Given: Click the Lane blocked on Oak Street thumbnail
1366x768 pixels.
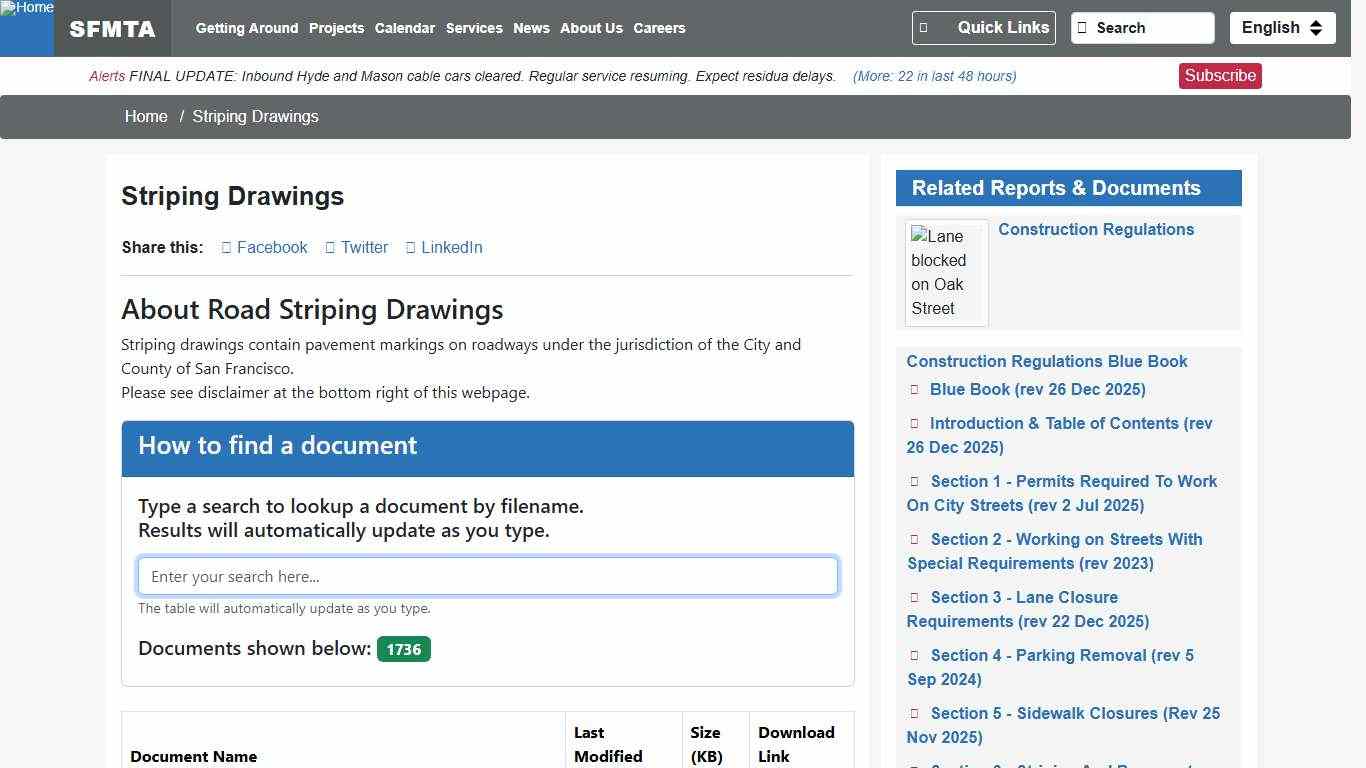Looking at the screenshot, I should click(946, 273).
